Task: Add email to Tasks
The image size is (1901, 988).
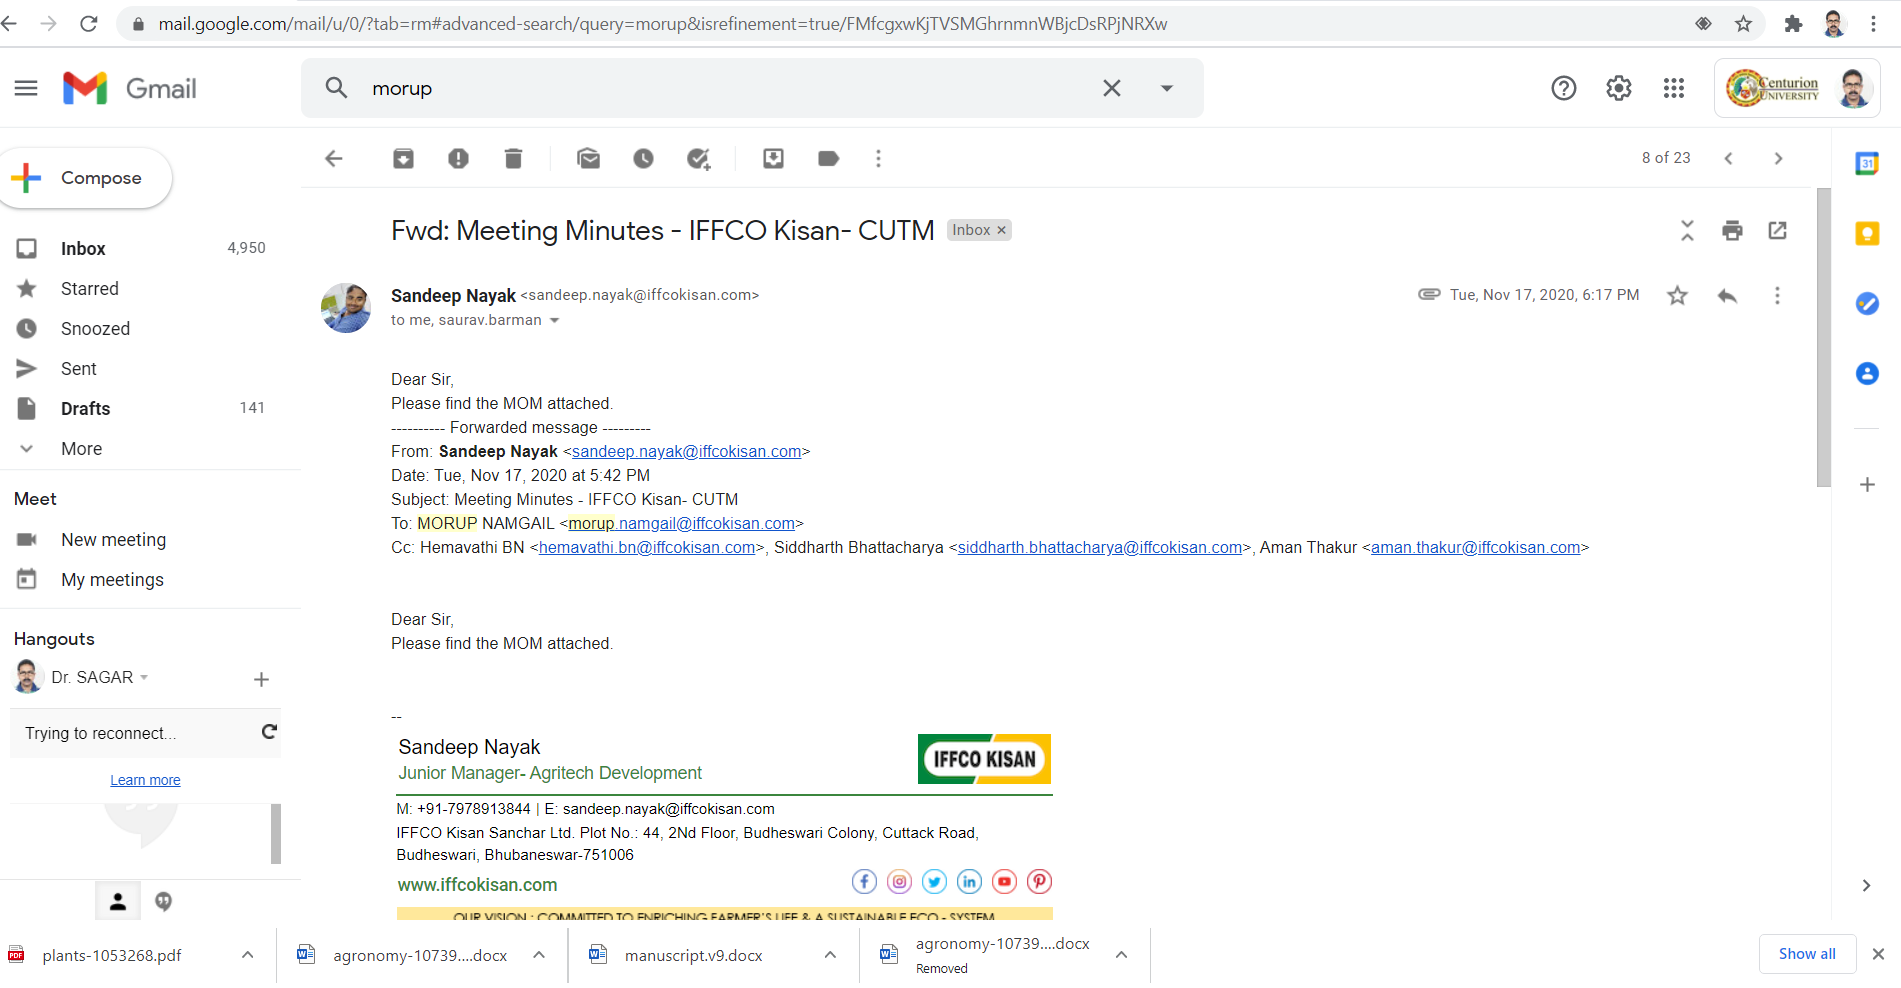Action: coord(698,158)
